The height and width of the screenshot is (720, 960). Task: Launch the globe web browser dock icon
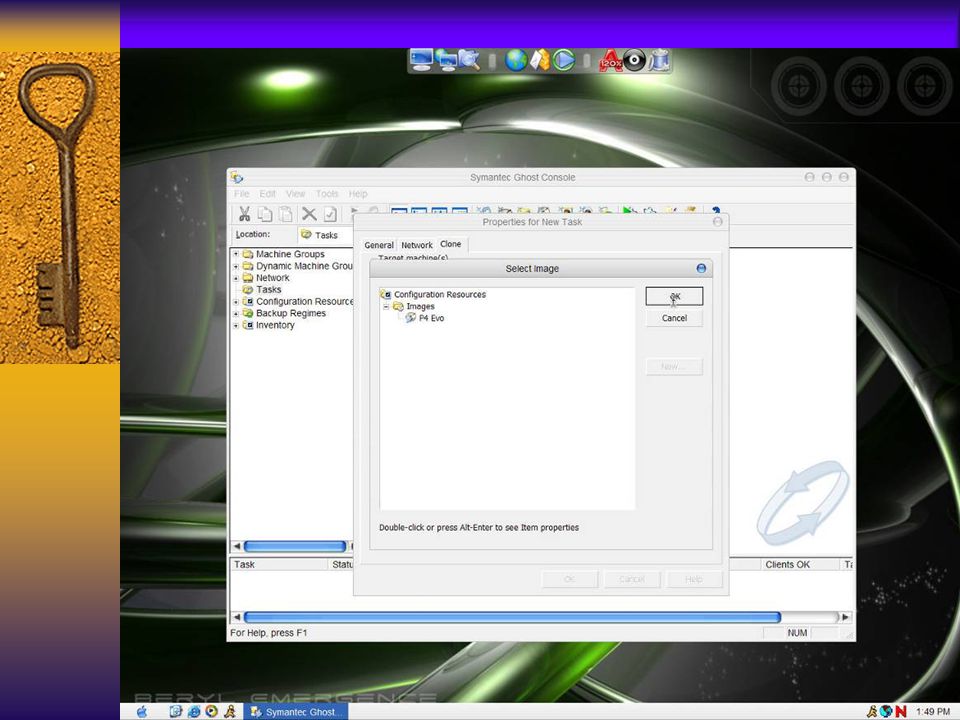coord(516,60)
